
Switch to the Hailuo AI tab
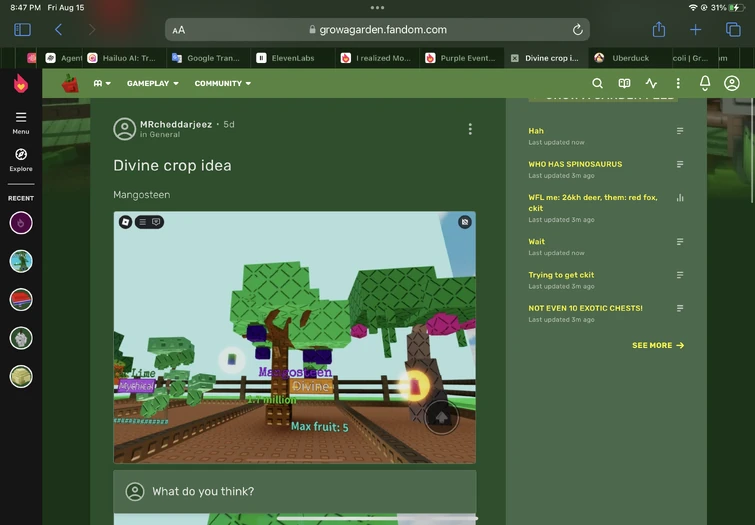point(125,58)
